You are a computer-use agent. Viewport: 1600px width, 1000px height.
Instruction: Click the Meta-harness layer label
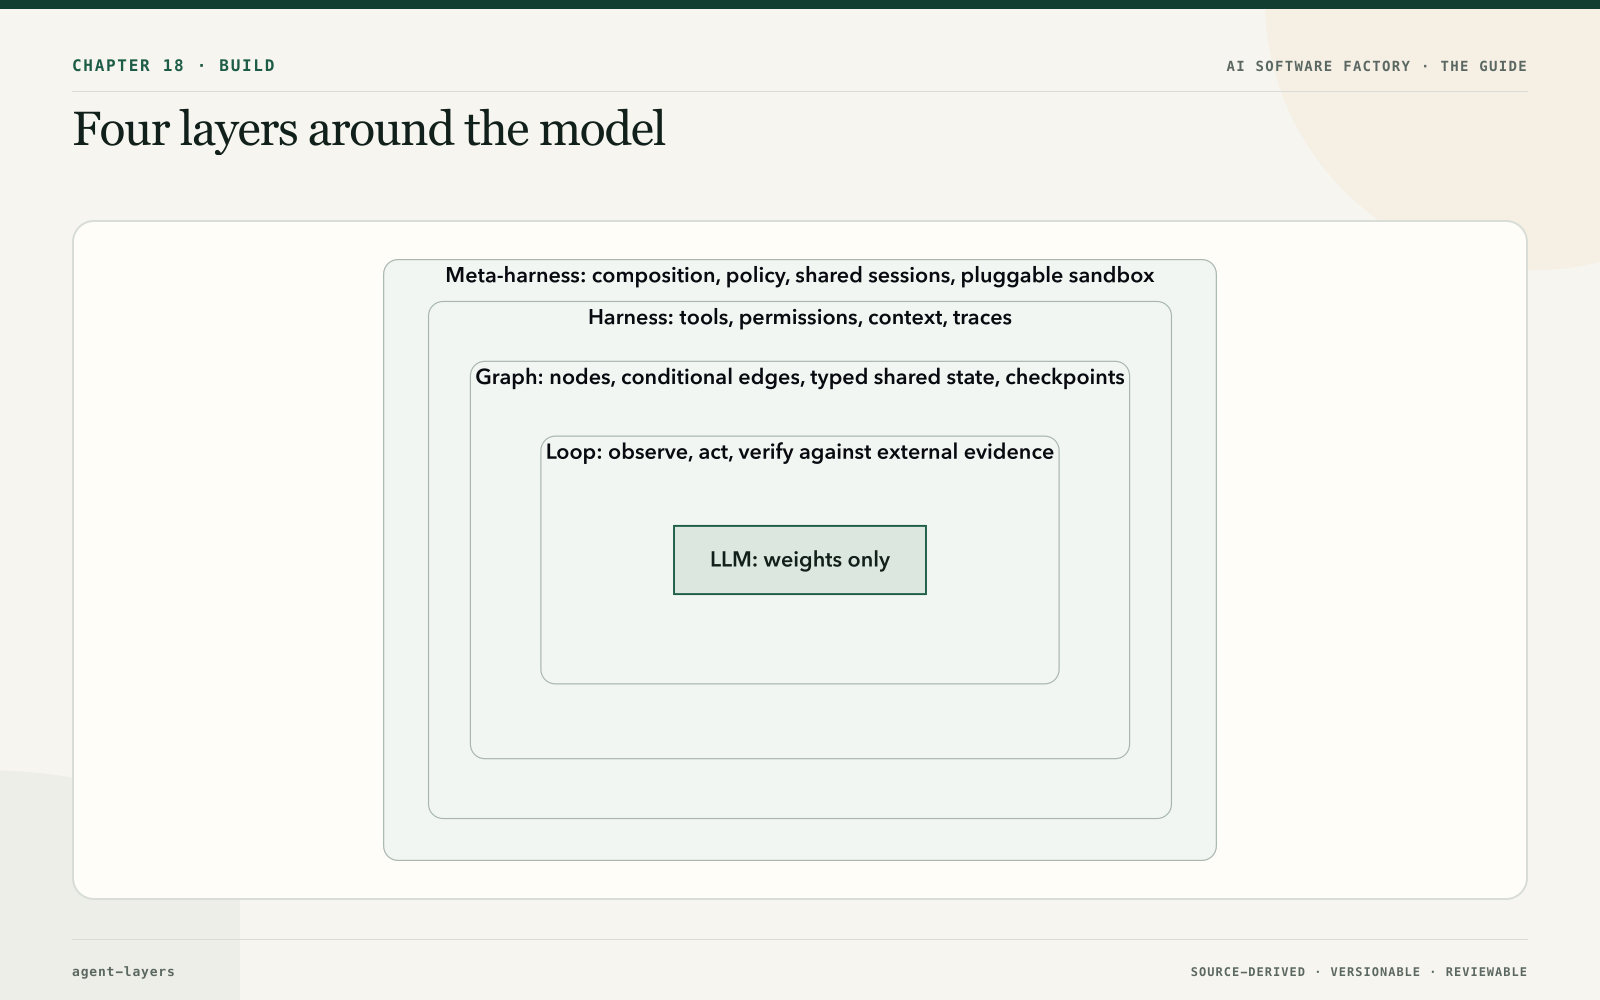pos(800,276)
